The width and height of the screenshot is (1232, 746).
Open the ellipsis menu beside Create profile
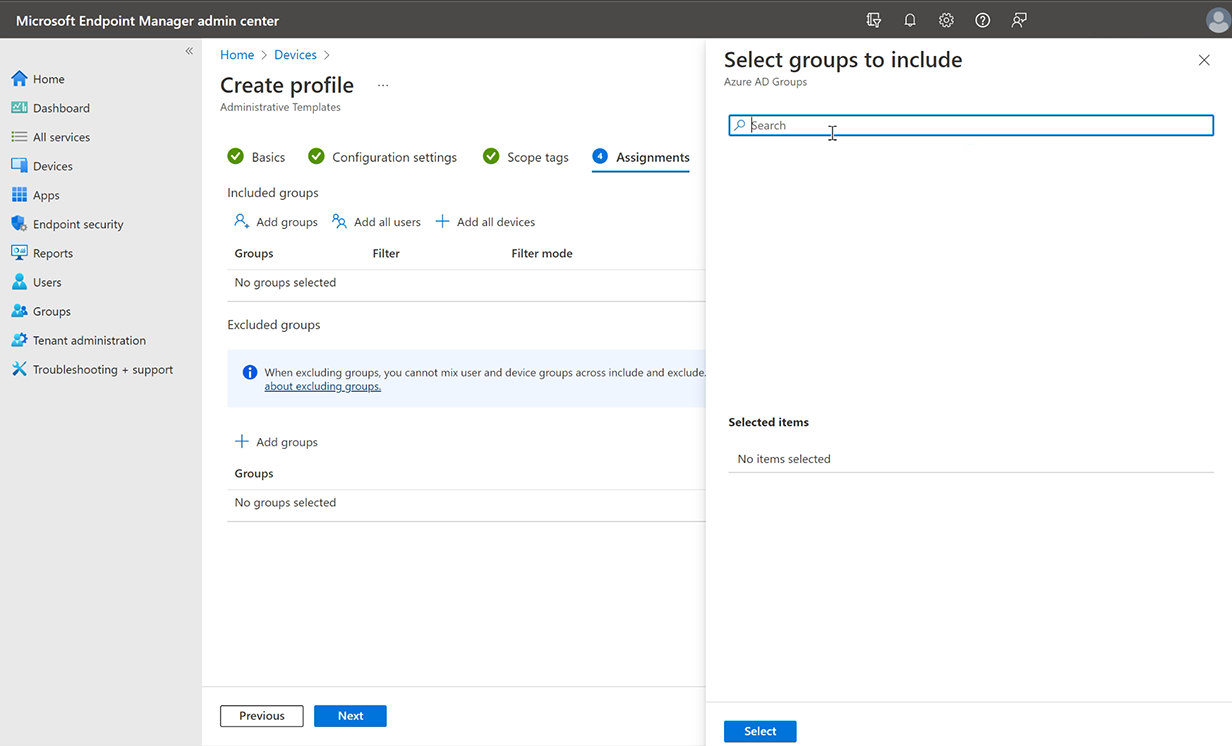point(383,86)
